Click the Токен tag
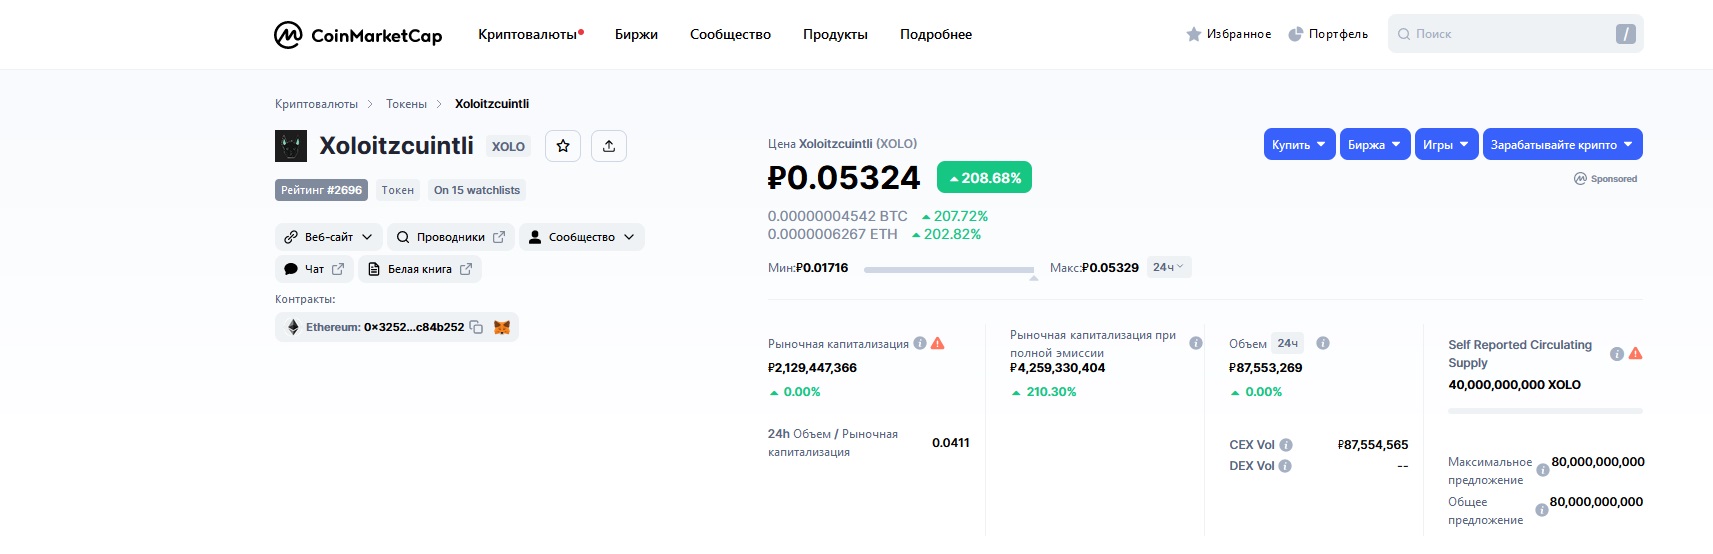This screenshot has width=1713, height=554. click(x=397, y=190)
